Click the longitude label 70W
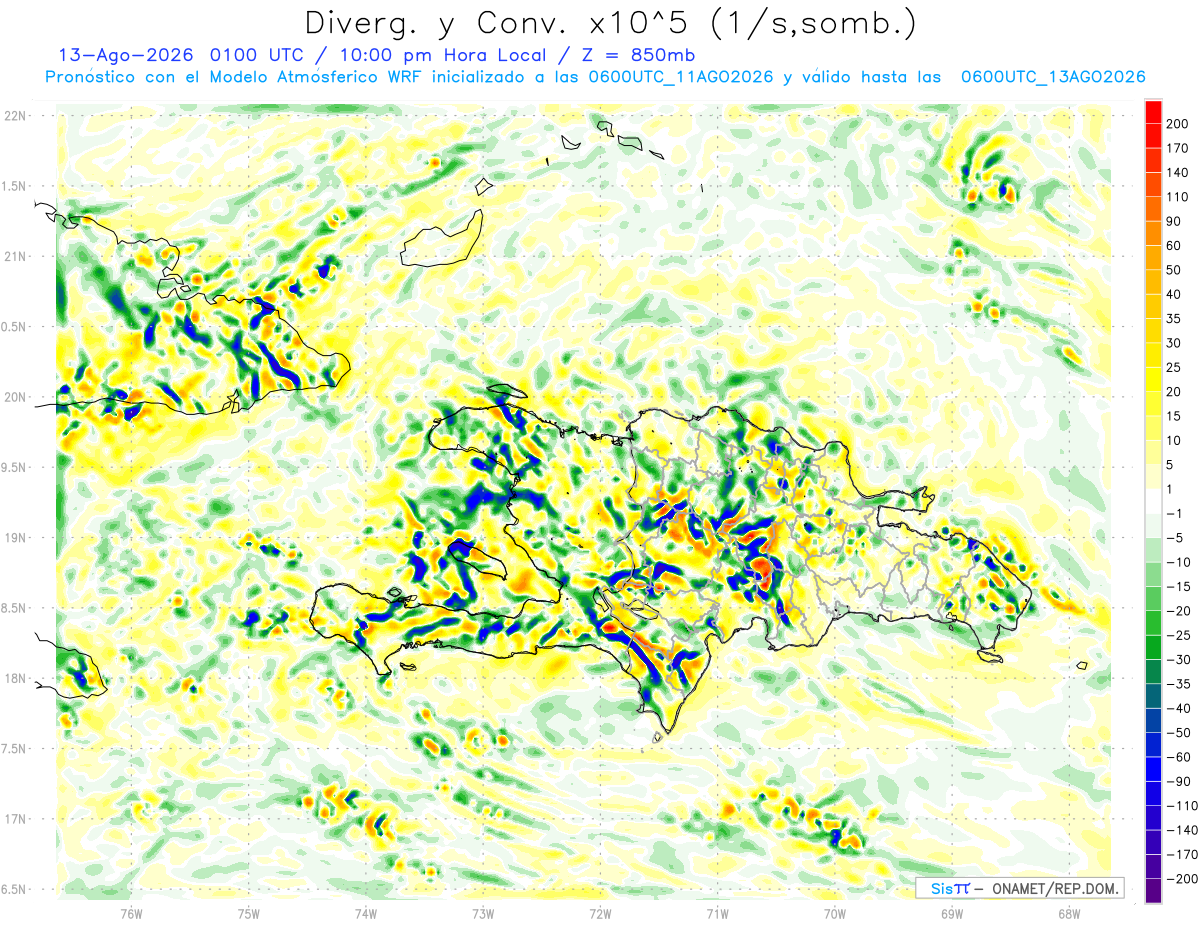Screen dimensions: 1200x927 tap(835, 913)
